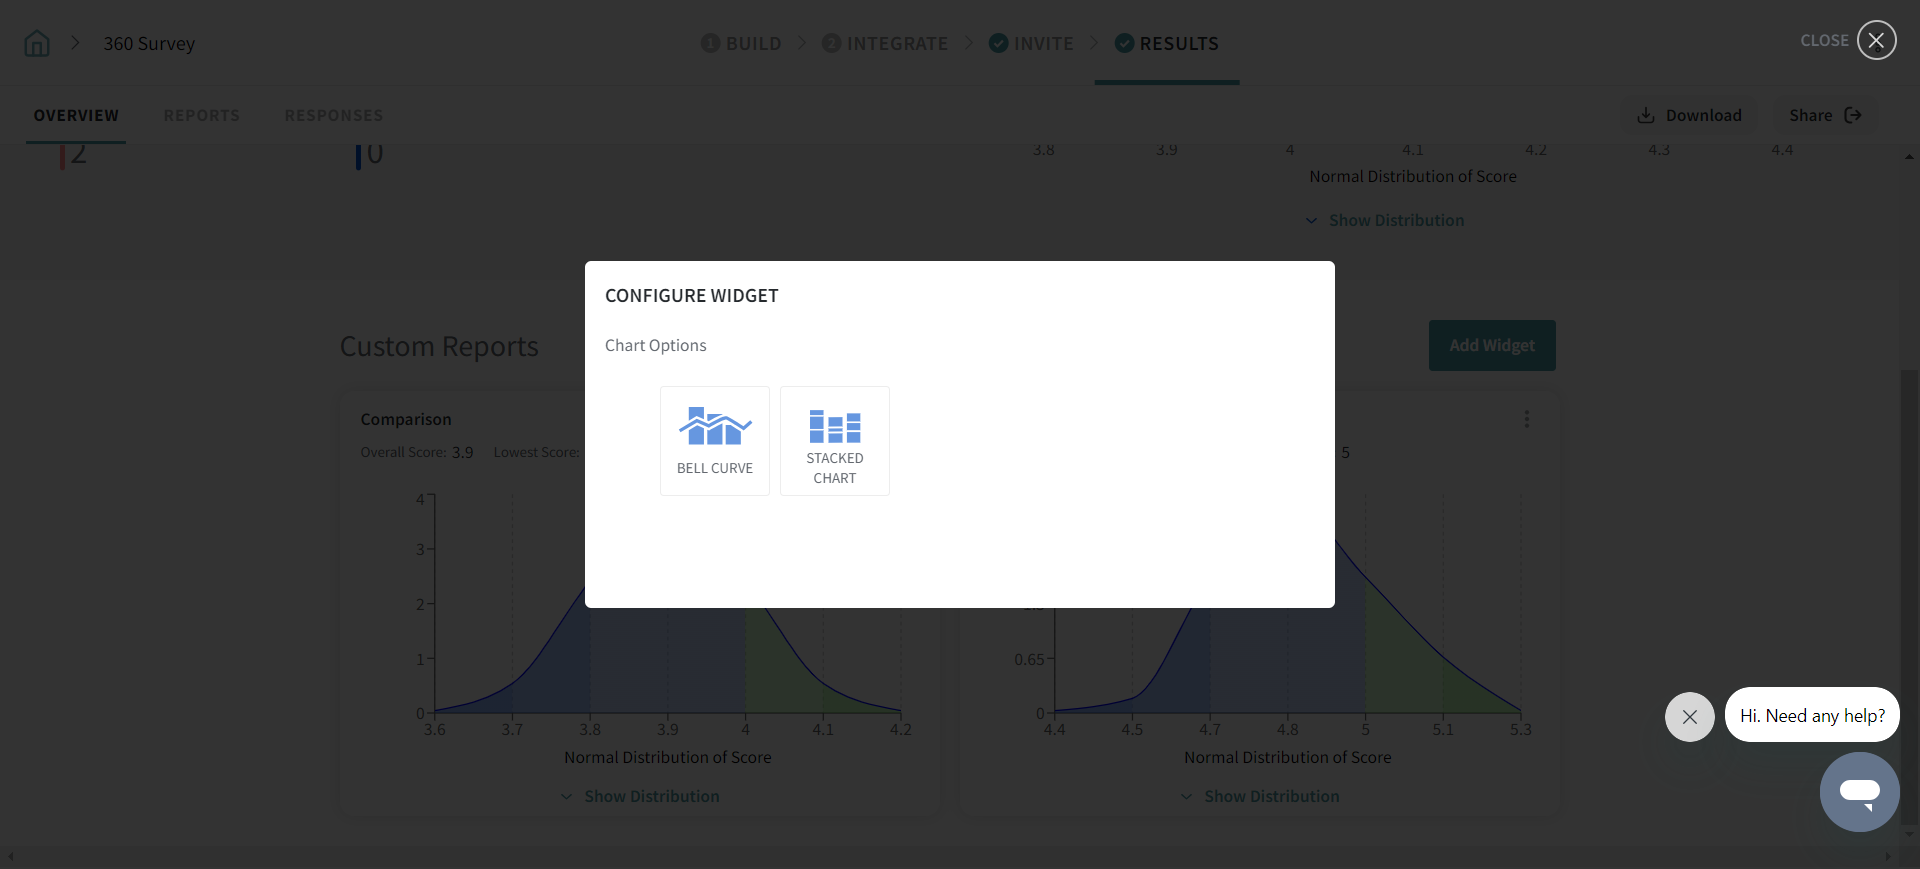
Task: Click the Share button
Action: [1824, 116]
